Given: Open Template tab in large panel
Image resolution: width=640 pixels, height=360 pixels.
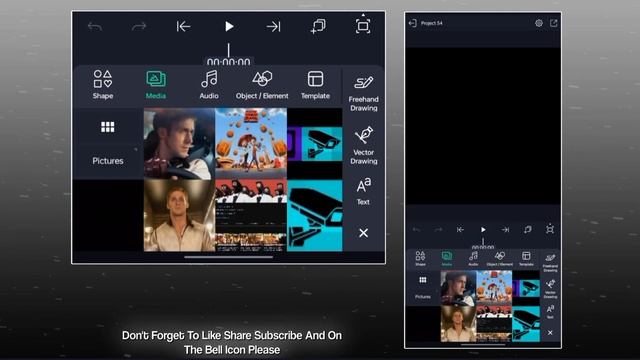Looking at the screenshot, I should tap(315, 84).
